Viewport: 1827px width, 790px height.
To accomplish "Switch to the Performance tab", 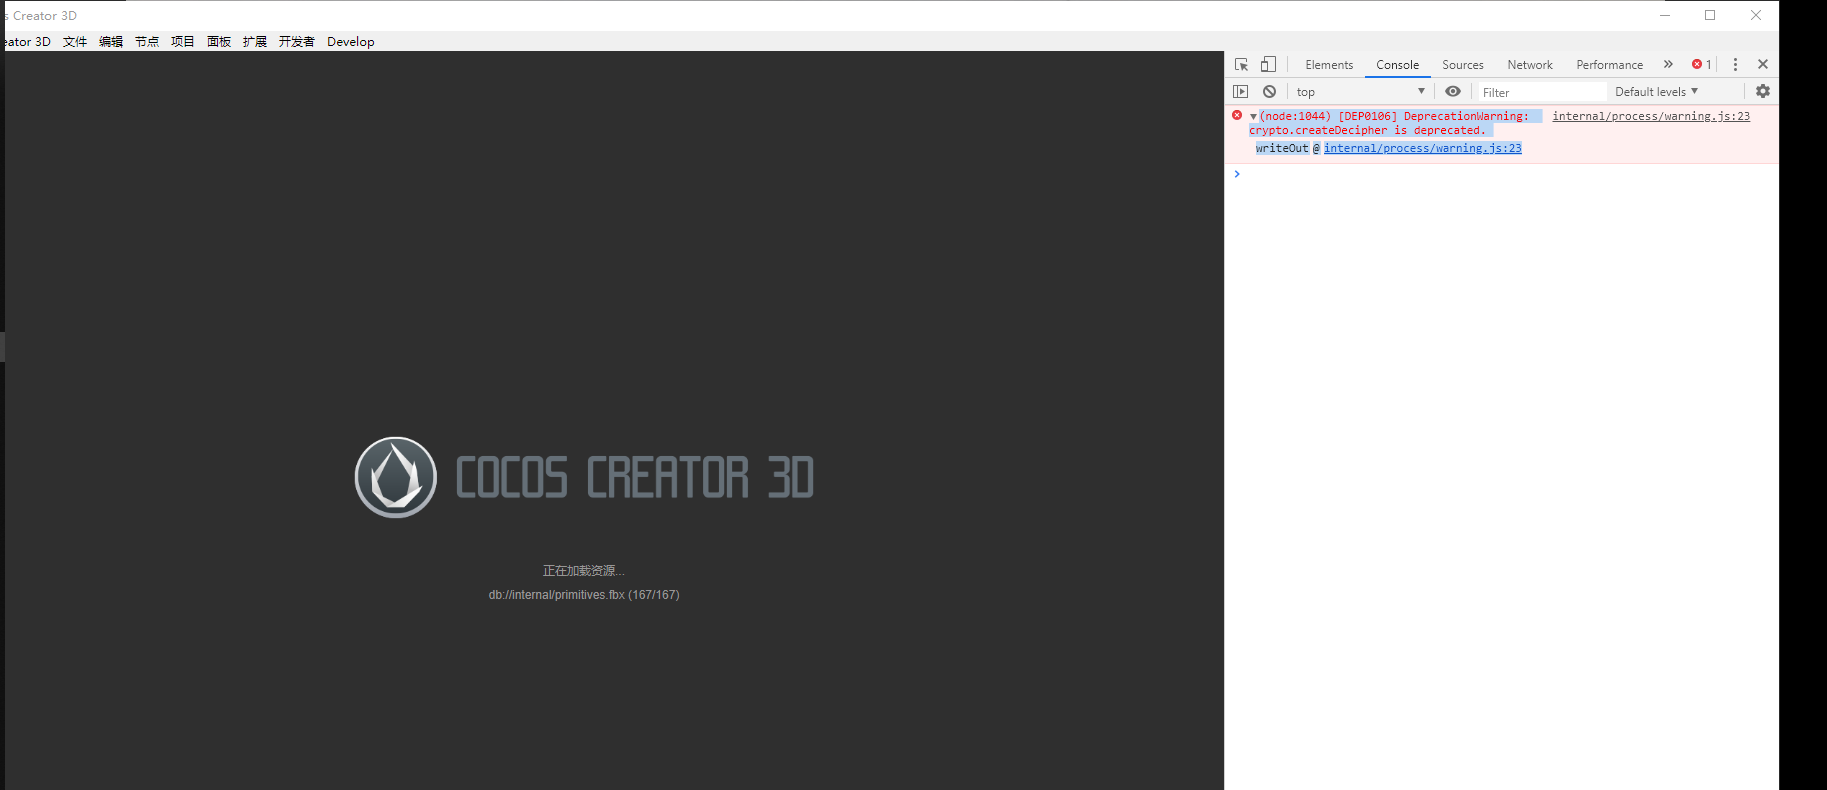I will click(x=1609, y=65).
